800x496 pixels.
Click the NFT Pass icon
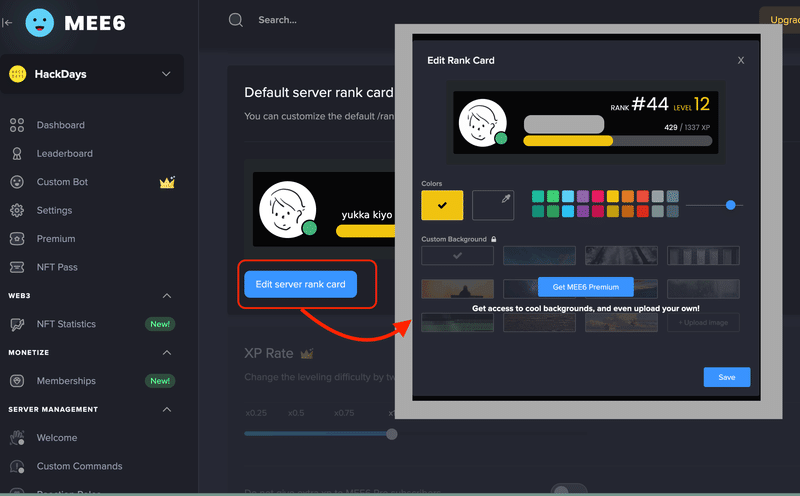17,267
